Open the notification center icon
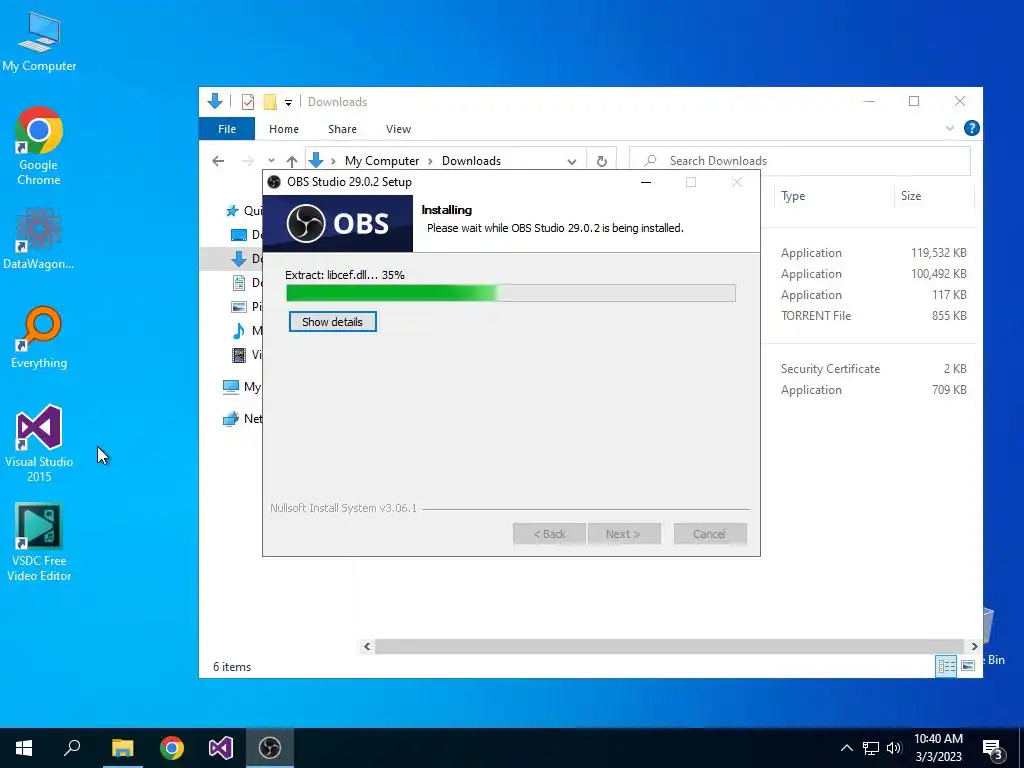This screenshot has width=1024, height=768. coord(993,748)
